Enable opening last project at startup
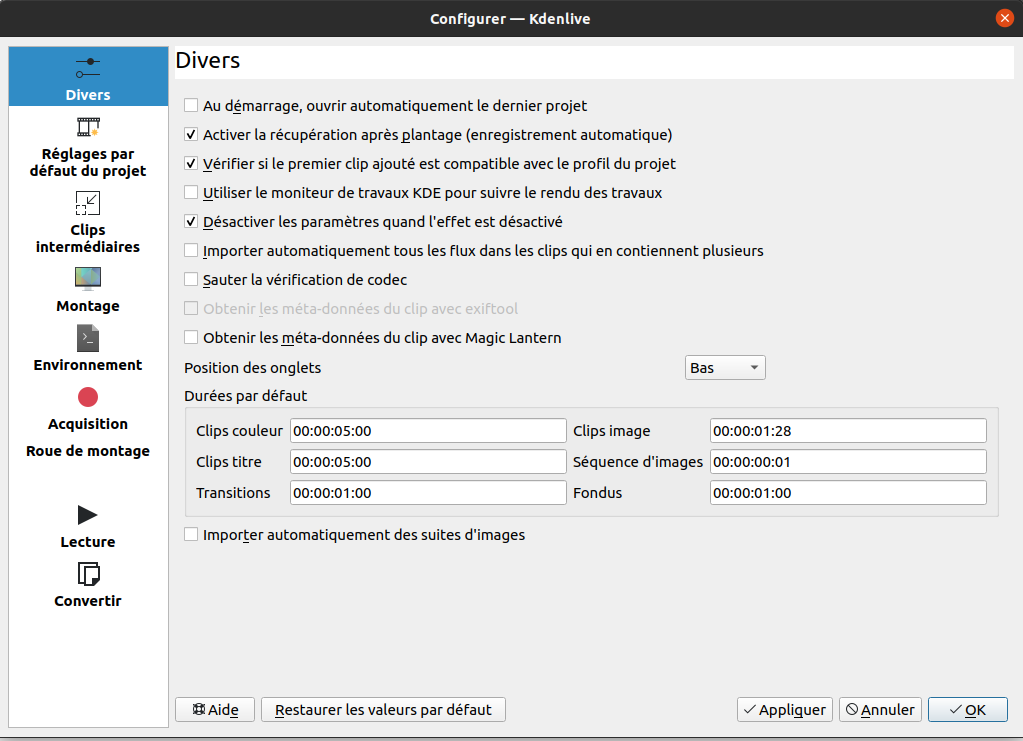Viewport: 1023px width, 741px height. tap(191, 105)
